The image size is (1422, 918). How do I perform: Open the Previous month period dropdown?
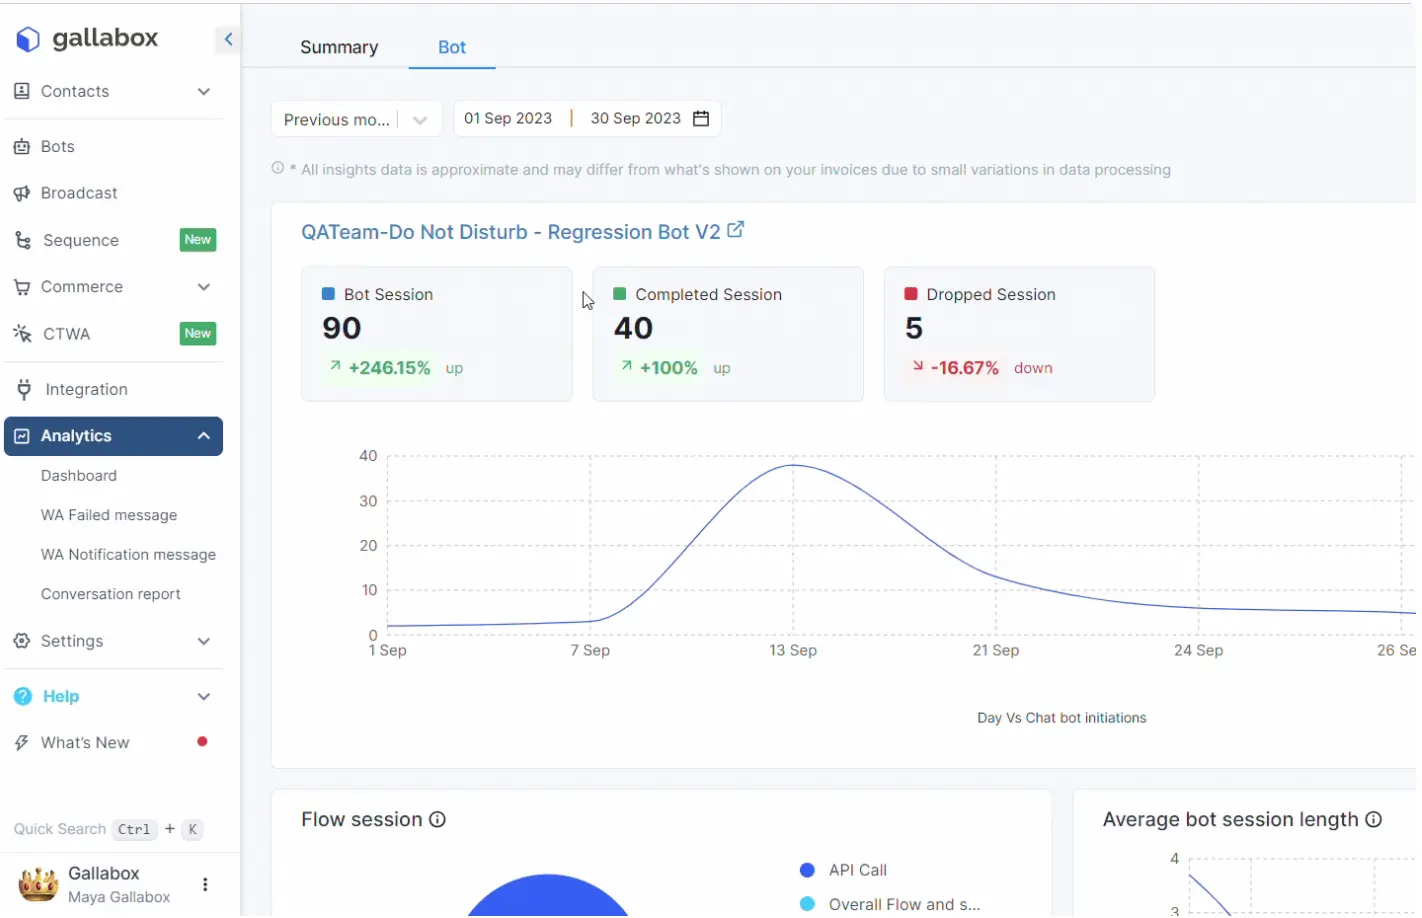click(x=356, y=120)
